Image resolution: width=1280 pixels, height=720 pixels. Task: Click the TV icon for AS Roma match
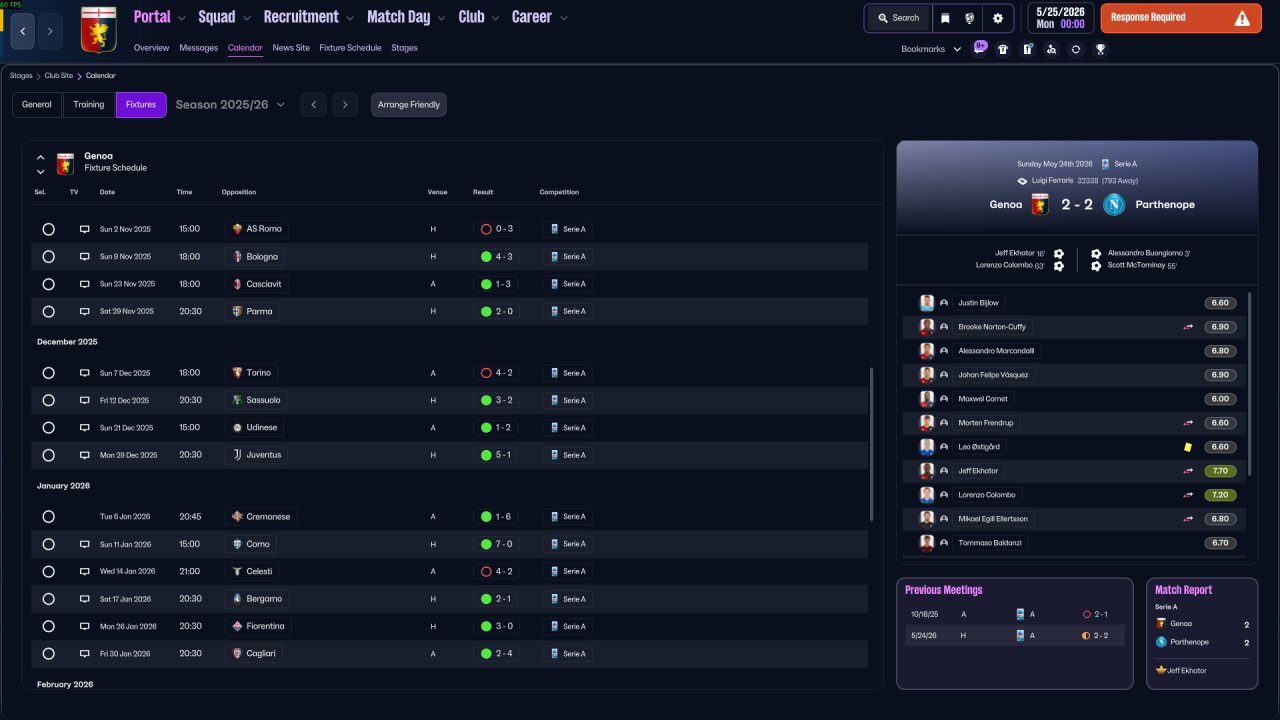point(85,229)
